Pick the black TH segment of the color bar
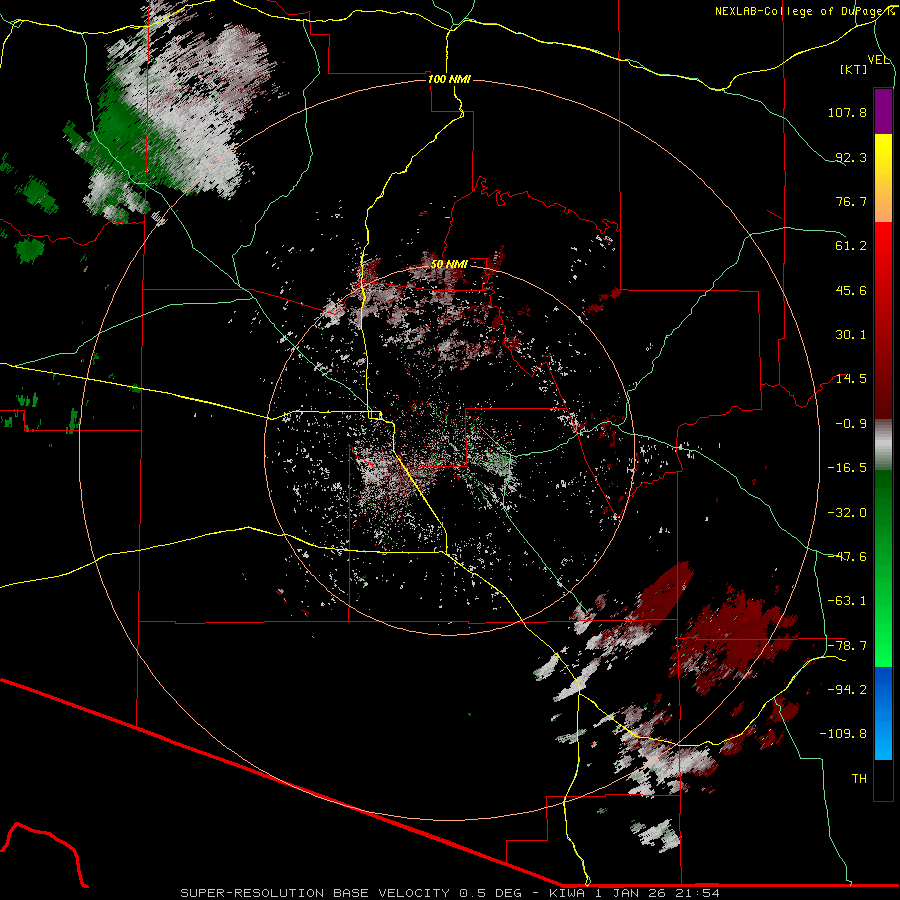 [x=883, y=779]
